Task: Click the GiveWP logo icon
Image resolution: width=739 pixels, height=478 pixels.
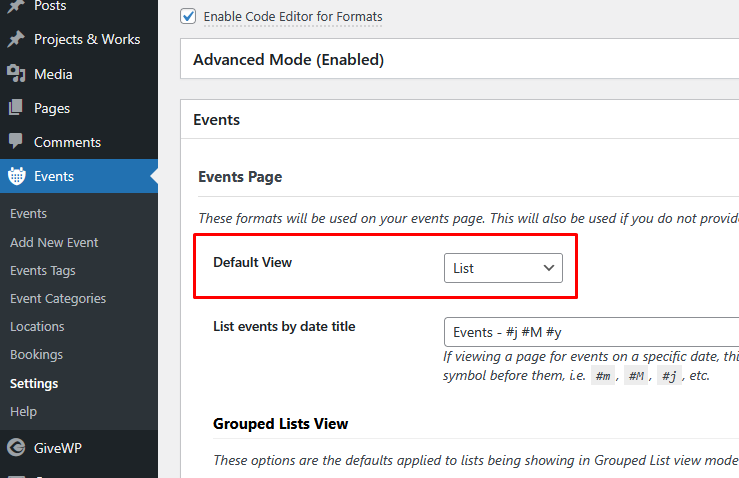Action: click(16, 448)
